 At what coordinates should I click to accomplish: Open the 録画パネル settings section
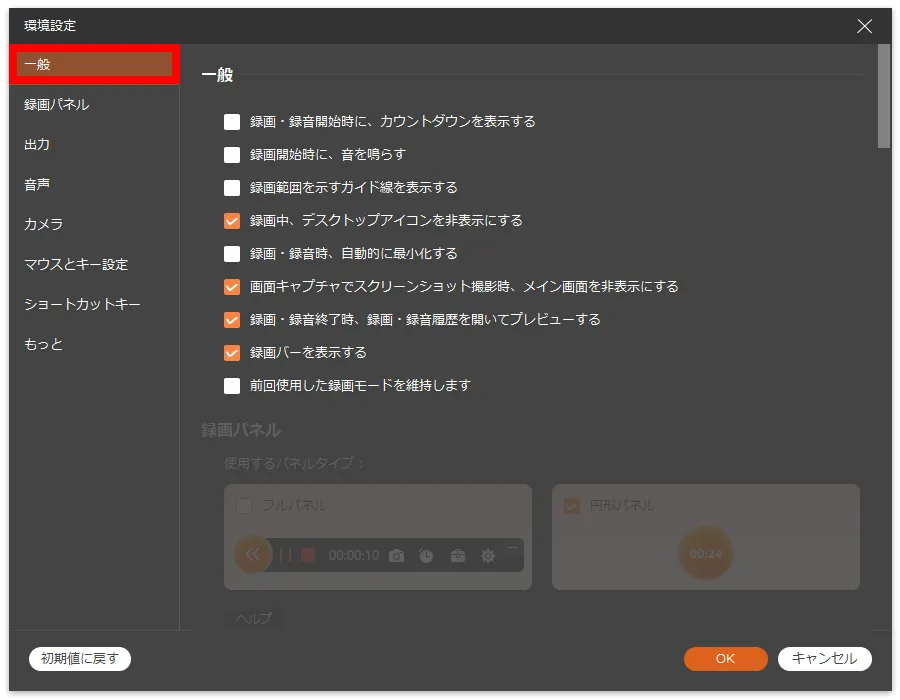point(57,104)
